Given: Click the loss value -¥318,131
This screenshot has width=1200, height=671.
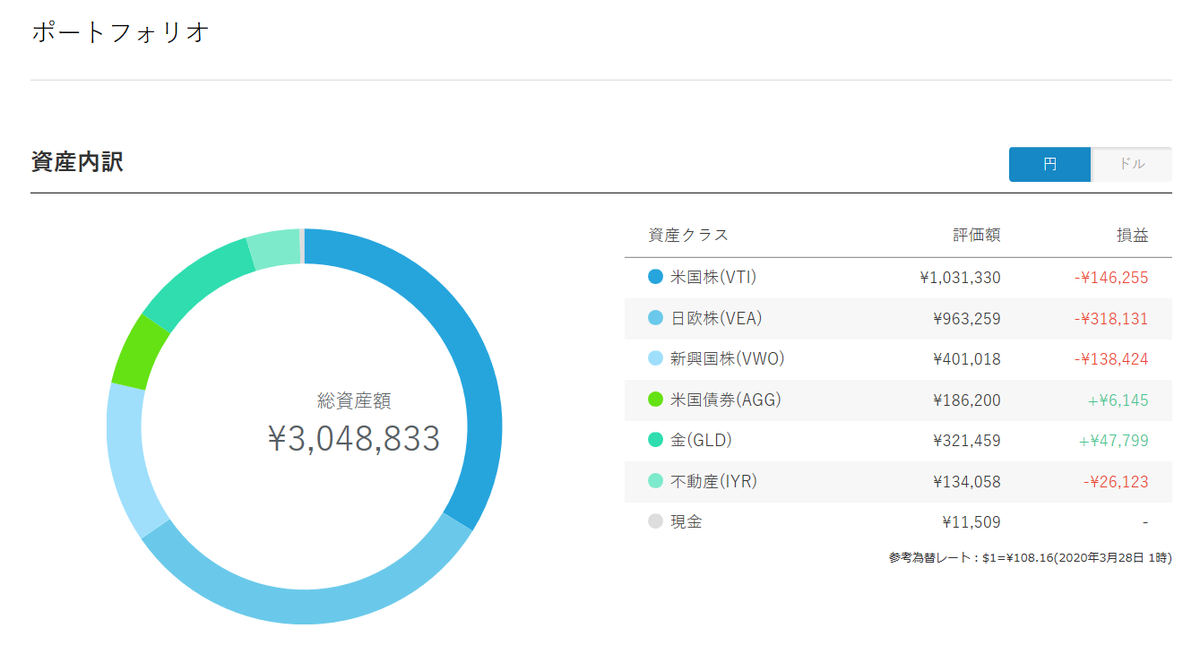Looking at the screenshot, I should click(1112, 319).
